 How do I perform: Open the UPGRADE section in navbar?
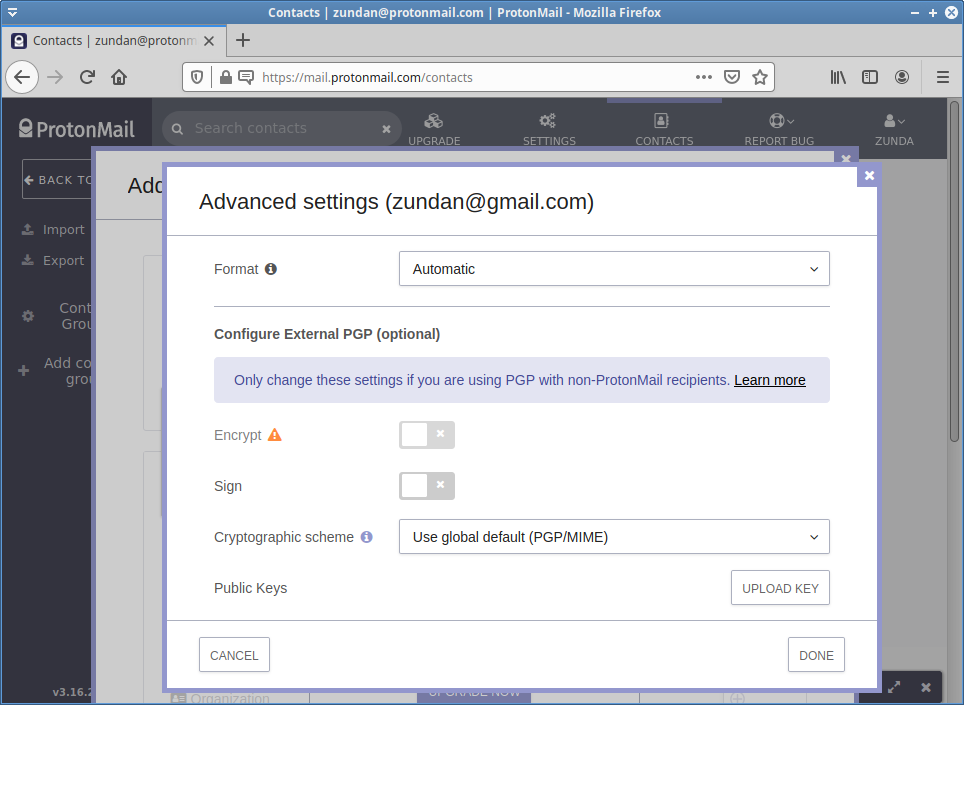click(434, 129)
